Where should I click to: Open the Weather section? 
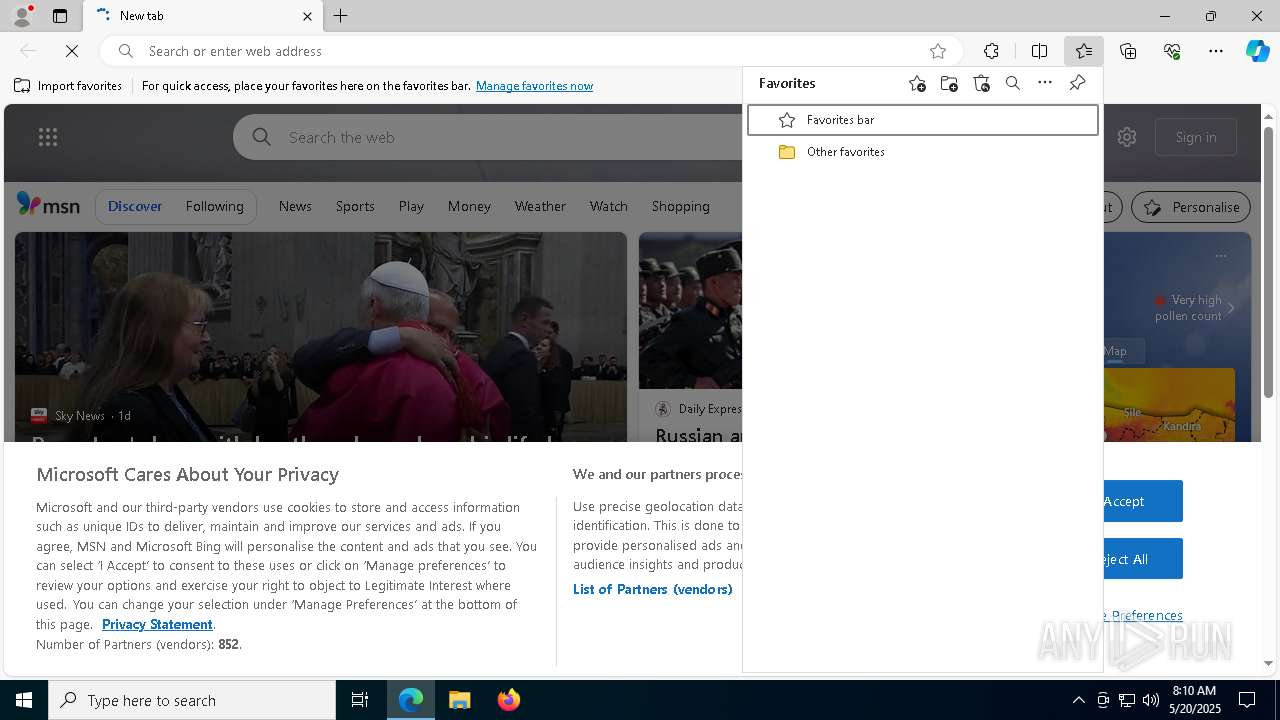click(x=540, y=206)
